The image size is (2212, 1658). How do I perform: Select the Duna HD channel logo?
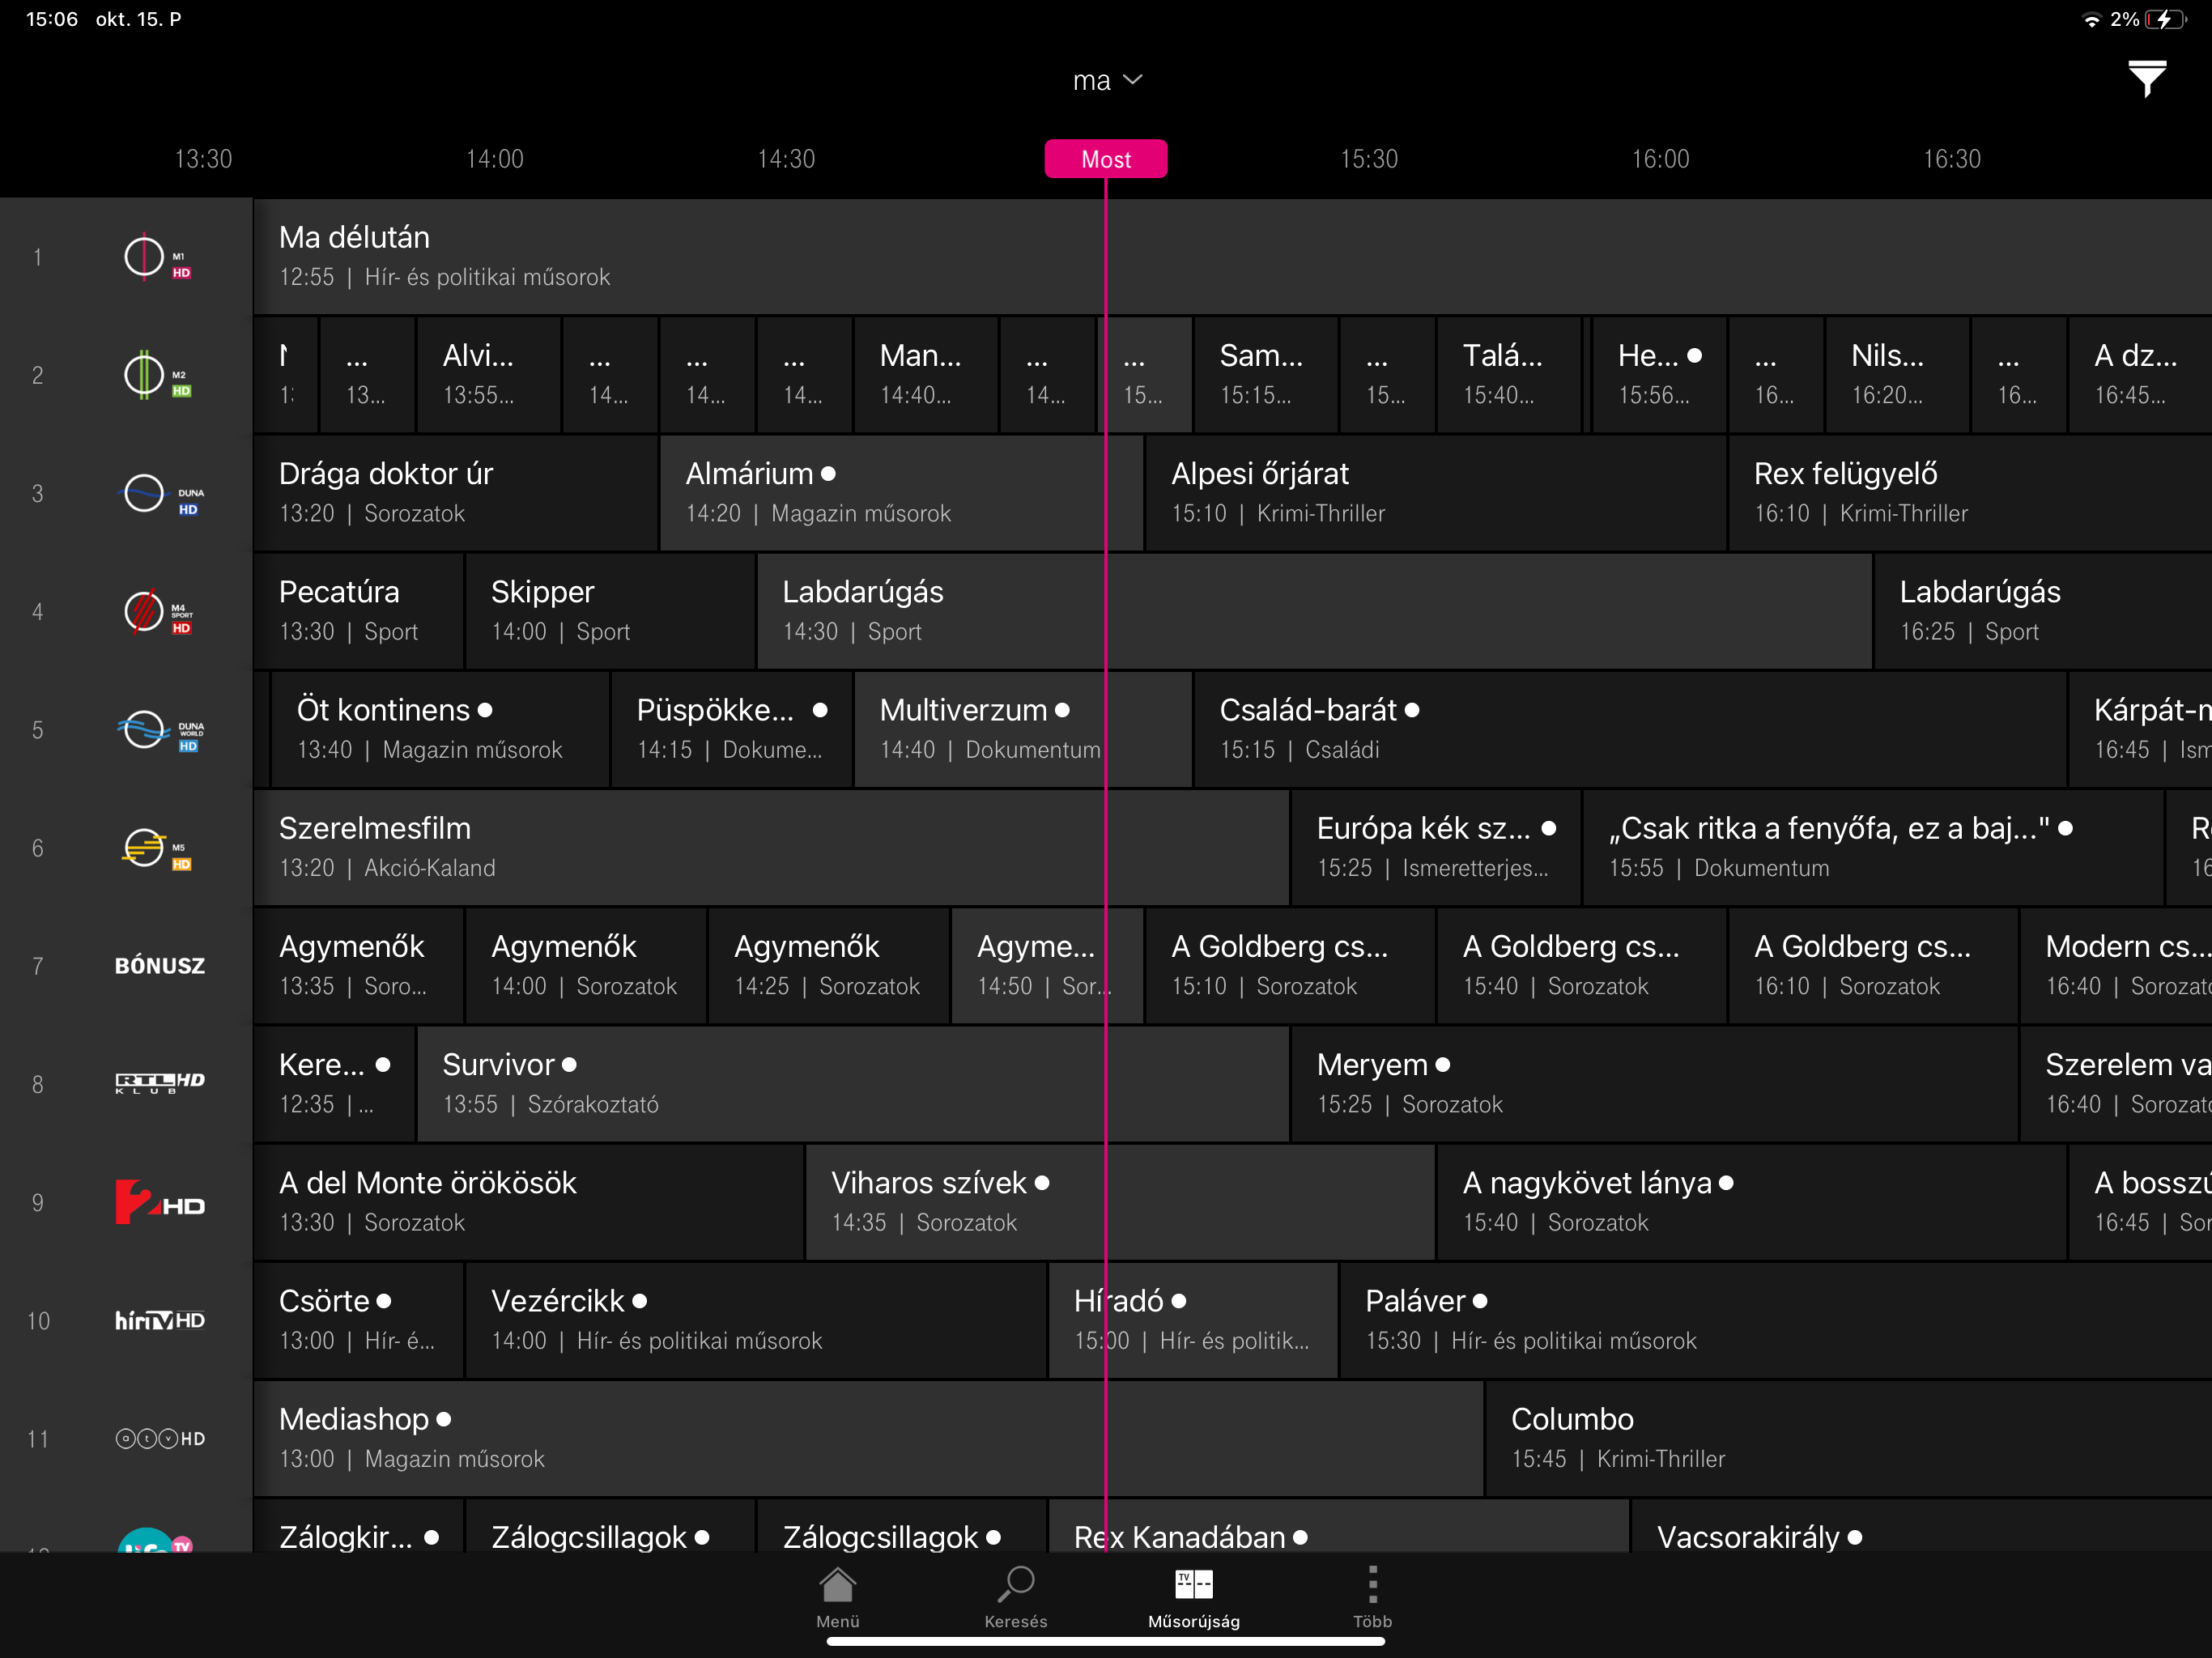click(160, 494)
